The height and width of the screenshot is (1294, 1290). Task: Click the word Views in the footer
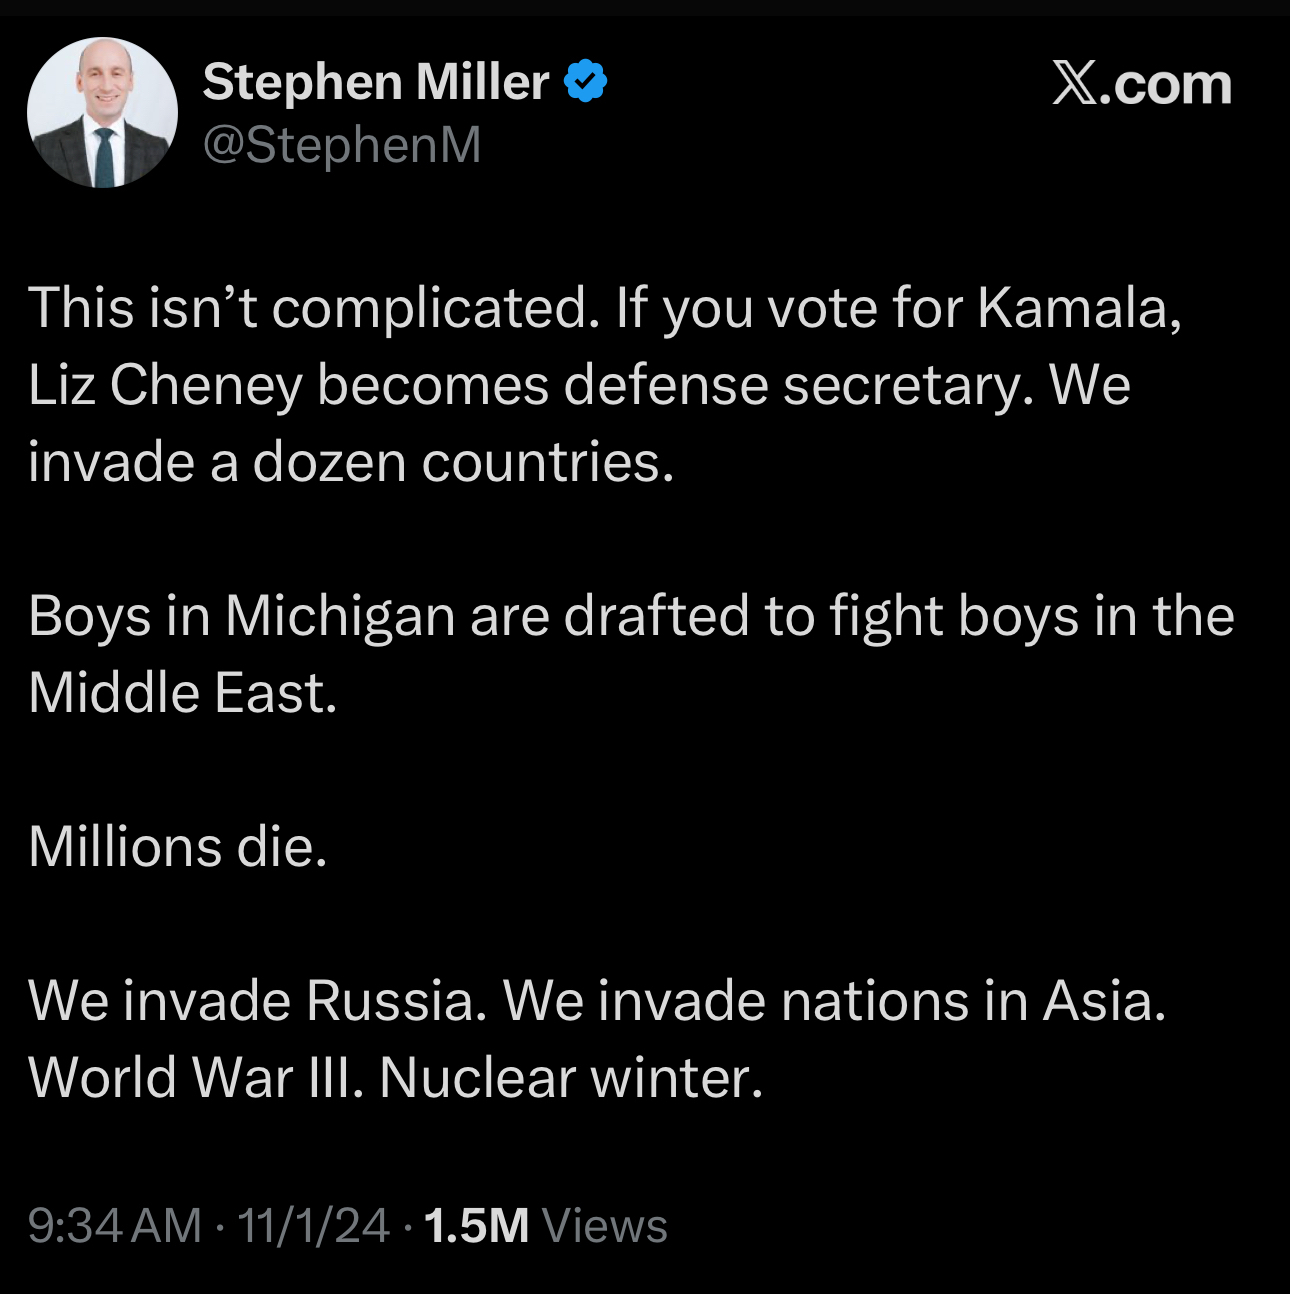(x=604, y=1226)
